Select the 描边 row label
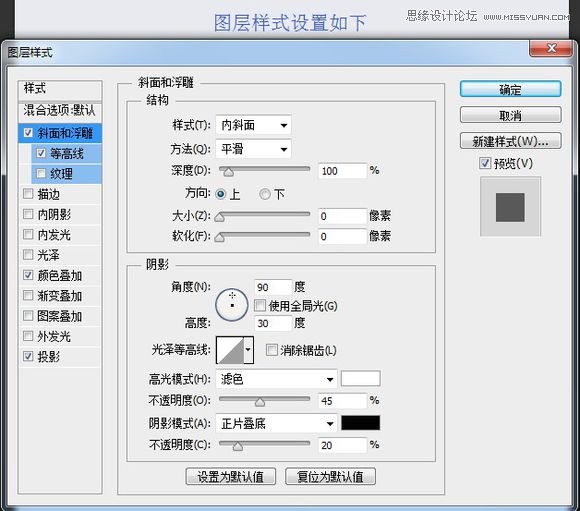580x511 pixels. click(48, 194)
